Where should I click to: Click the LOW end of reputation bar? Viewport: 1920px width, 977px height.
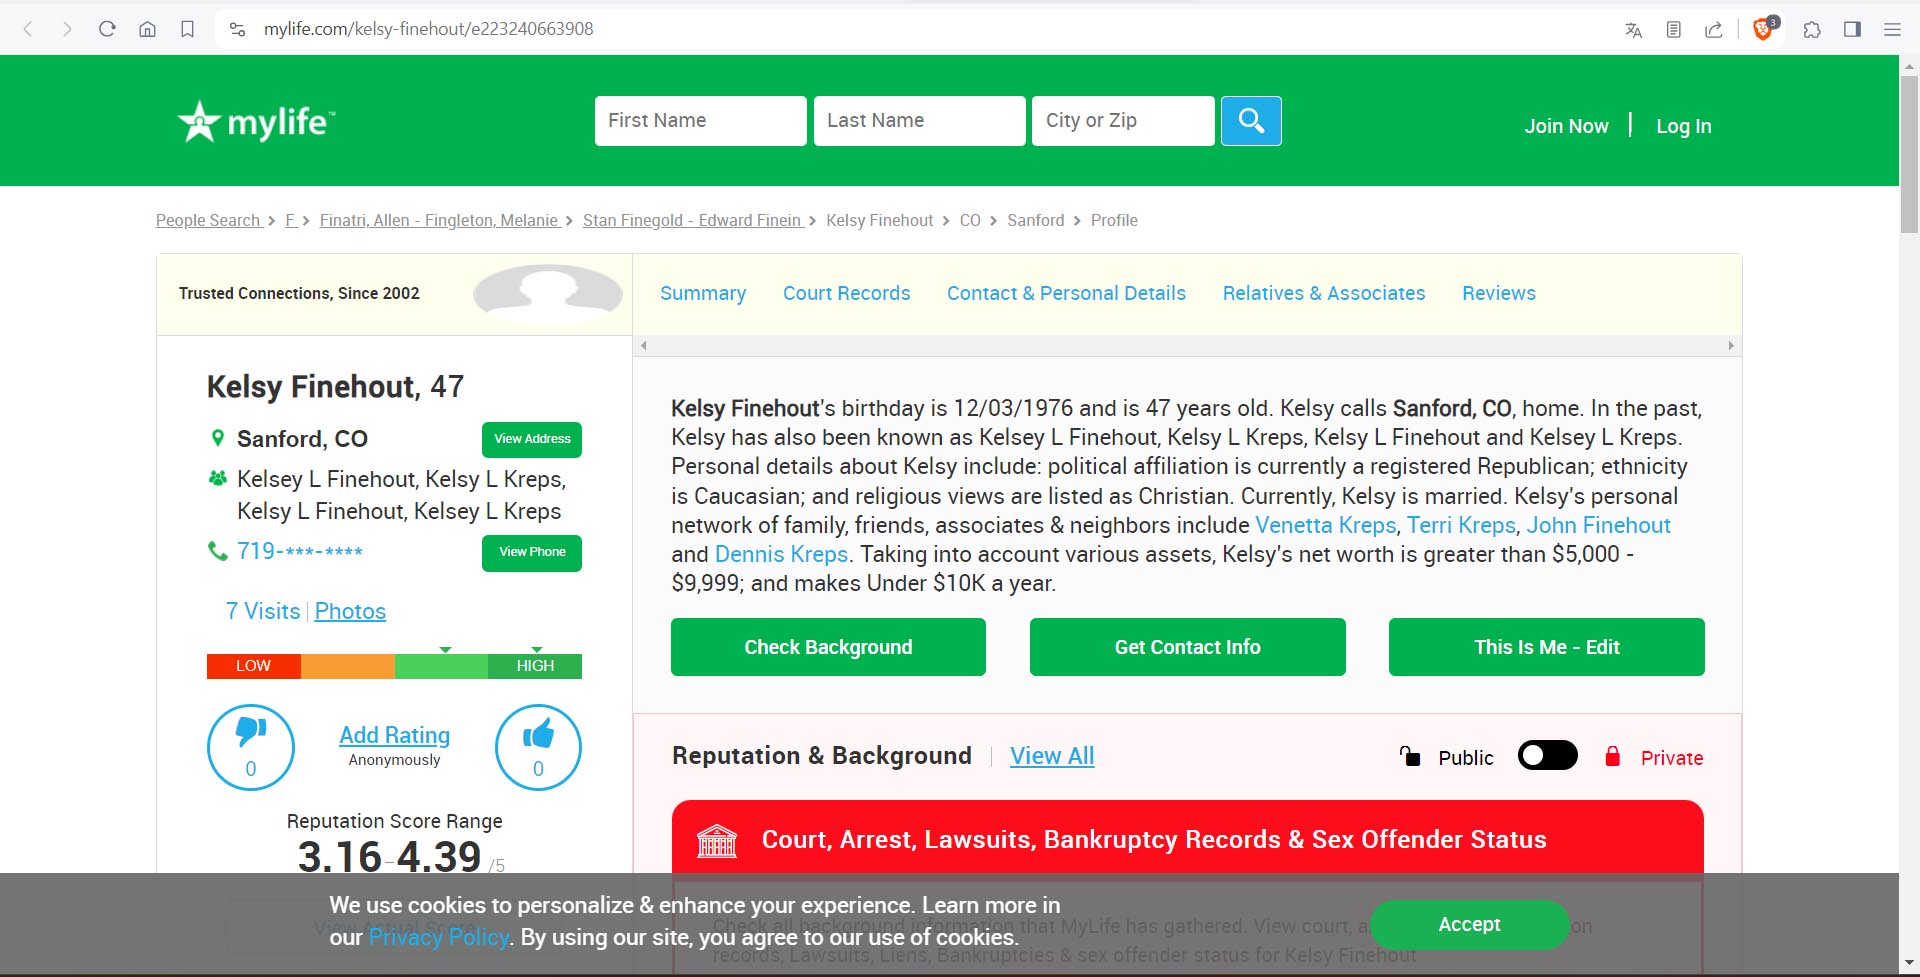coord(253,666)
